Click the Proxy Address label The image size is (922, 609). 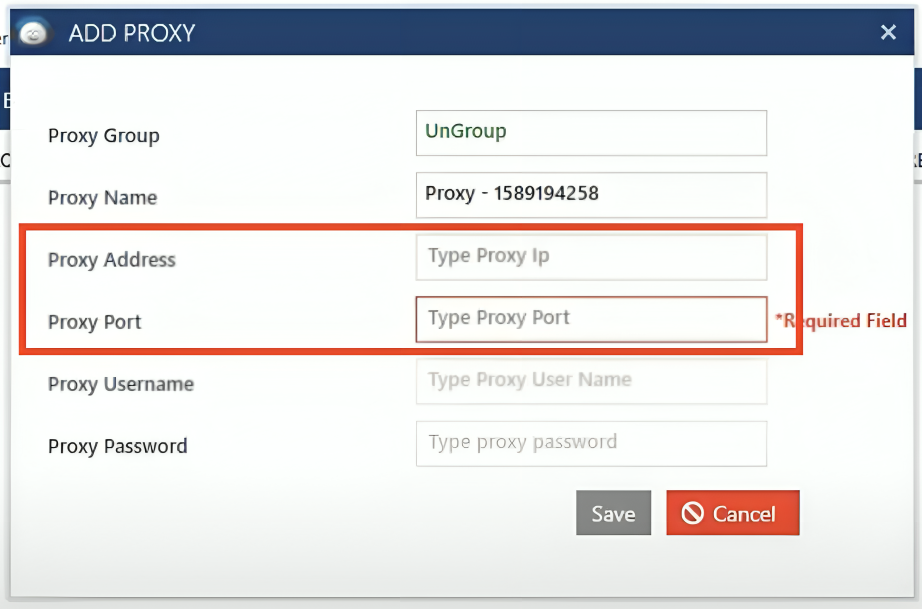coord(111,260)
